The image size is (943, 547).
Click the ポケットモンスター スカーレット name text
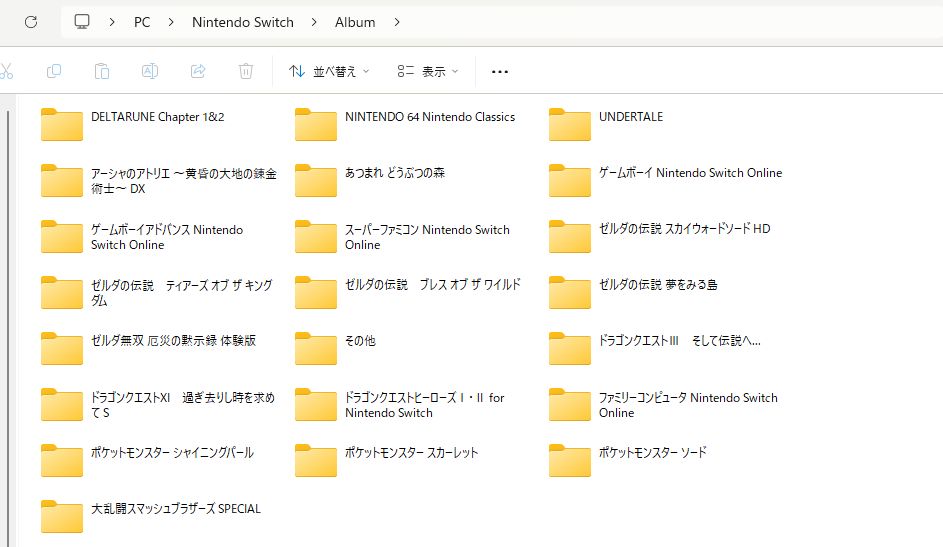point(411,453)
